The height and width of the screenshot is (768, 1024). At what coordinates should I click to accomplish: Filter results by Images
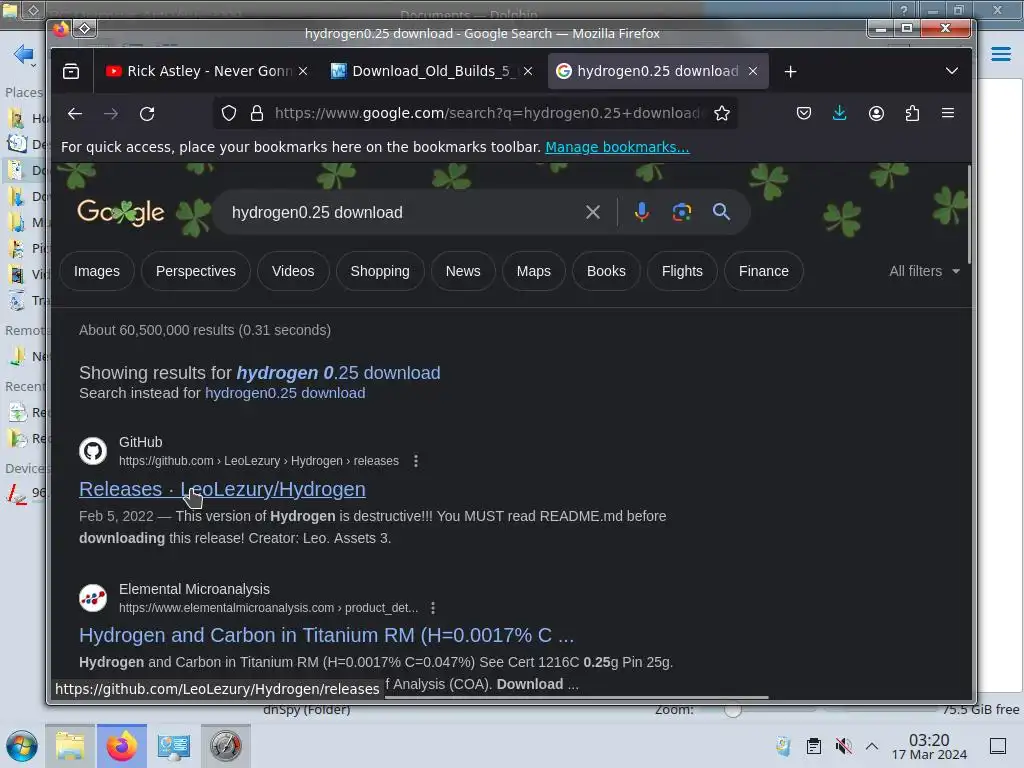click(x=97, y=271)
